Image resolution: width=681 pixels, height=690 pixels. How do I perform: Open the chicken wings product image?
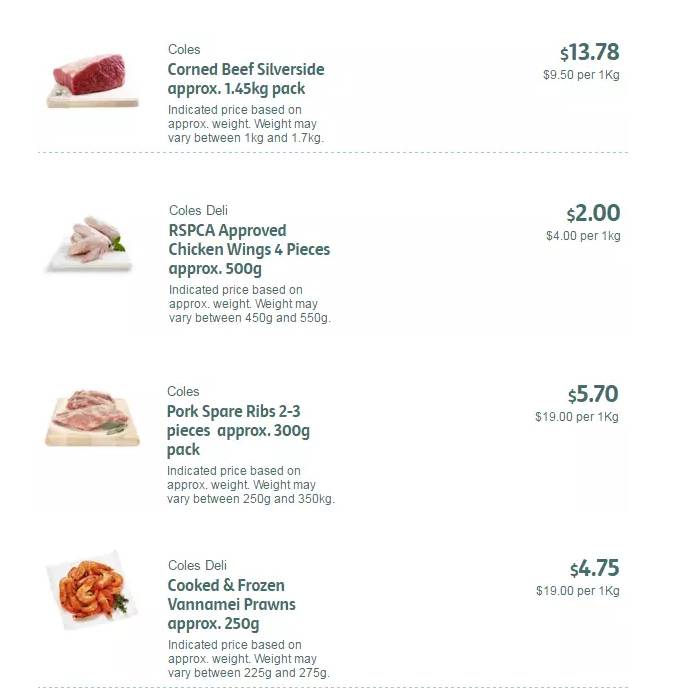pos(89,243)
